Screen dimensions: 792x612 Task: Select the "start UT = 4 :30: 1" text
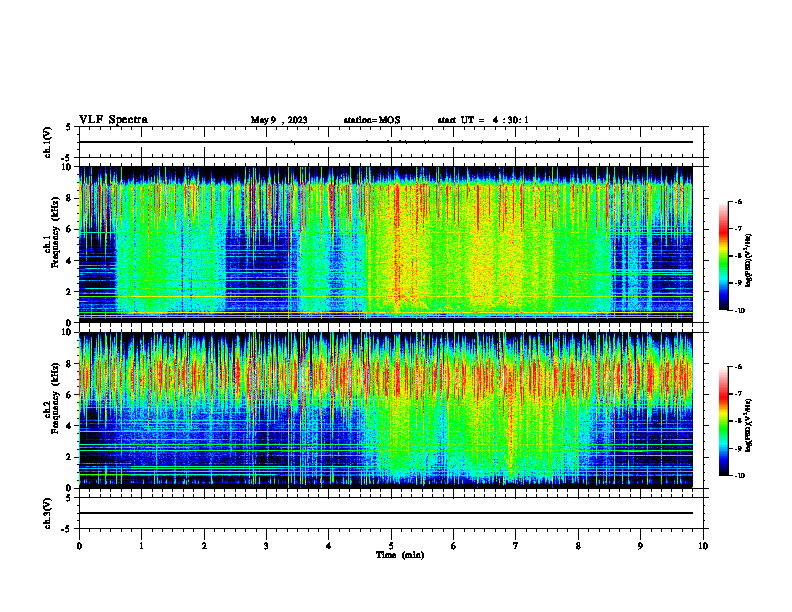483,120
